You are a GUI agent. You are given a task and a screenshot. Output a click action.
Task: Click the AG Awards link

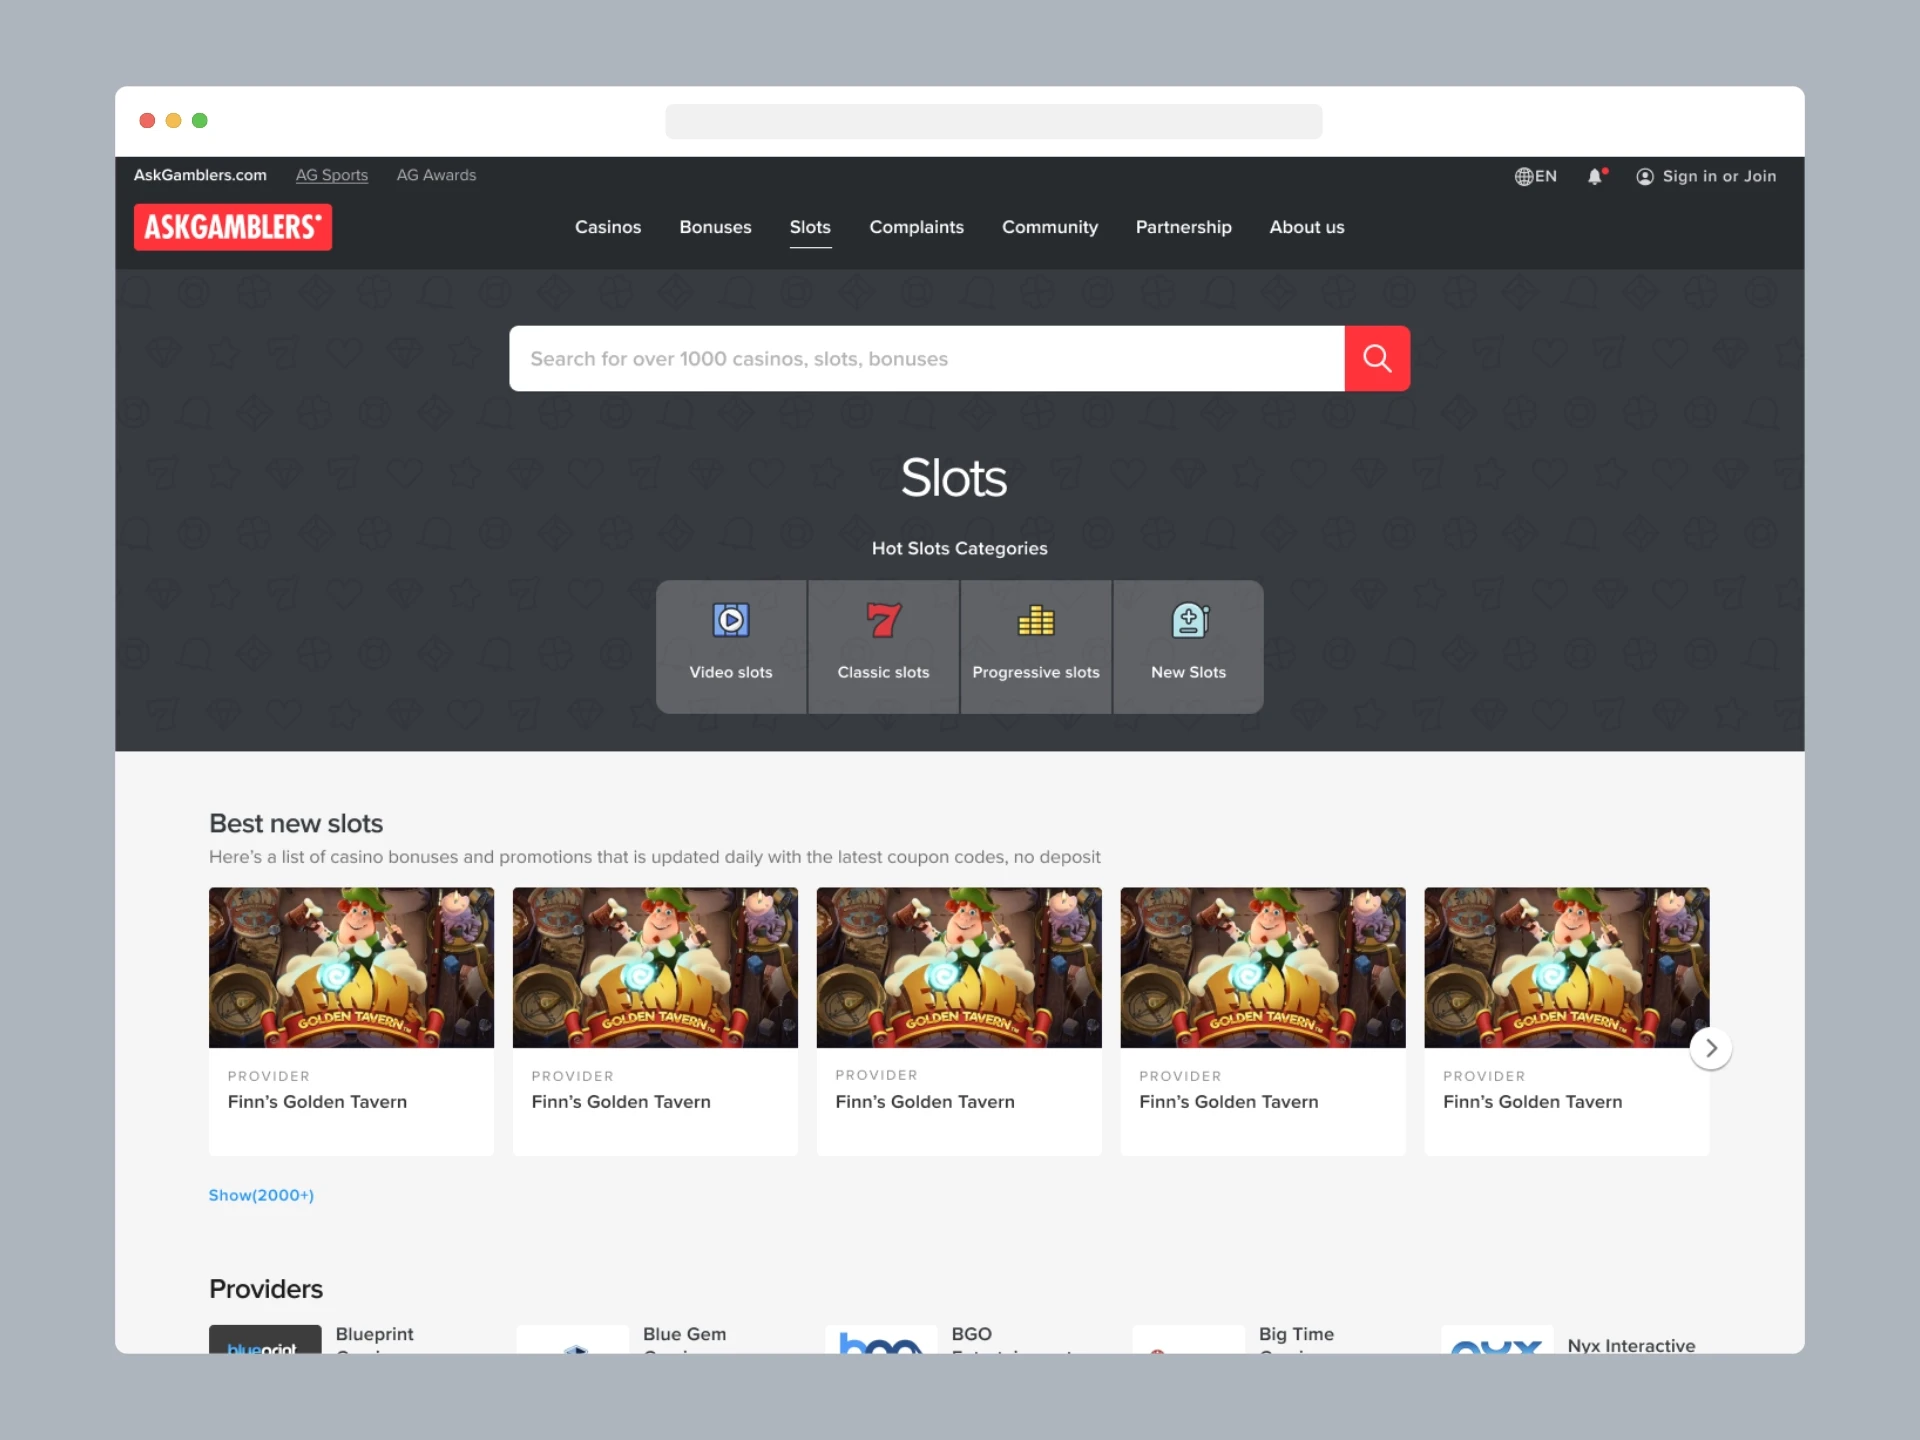click(436, 175)
